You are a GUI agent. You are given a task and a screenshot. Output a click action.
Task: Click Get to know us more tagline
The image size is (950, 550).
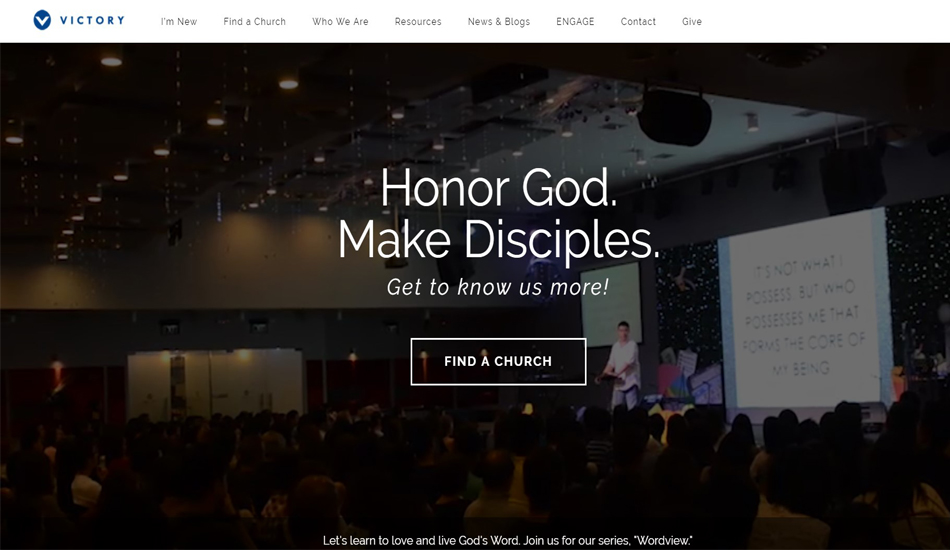[x=497, y=287]
